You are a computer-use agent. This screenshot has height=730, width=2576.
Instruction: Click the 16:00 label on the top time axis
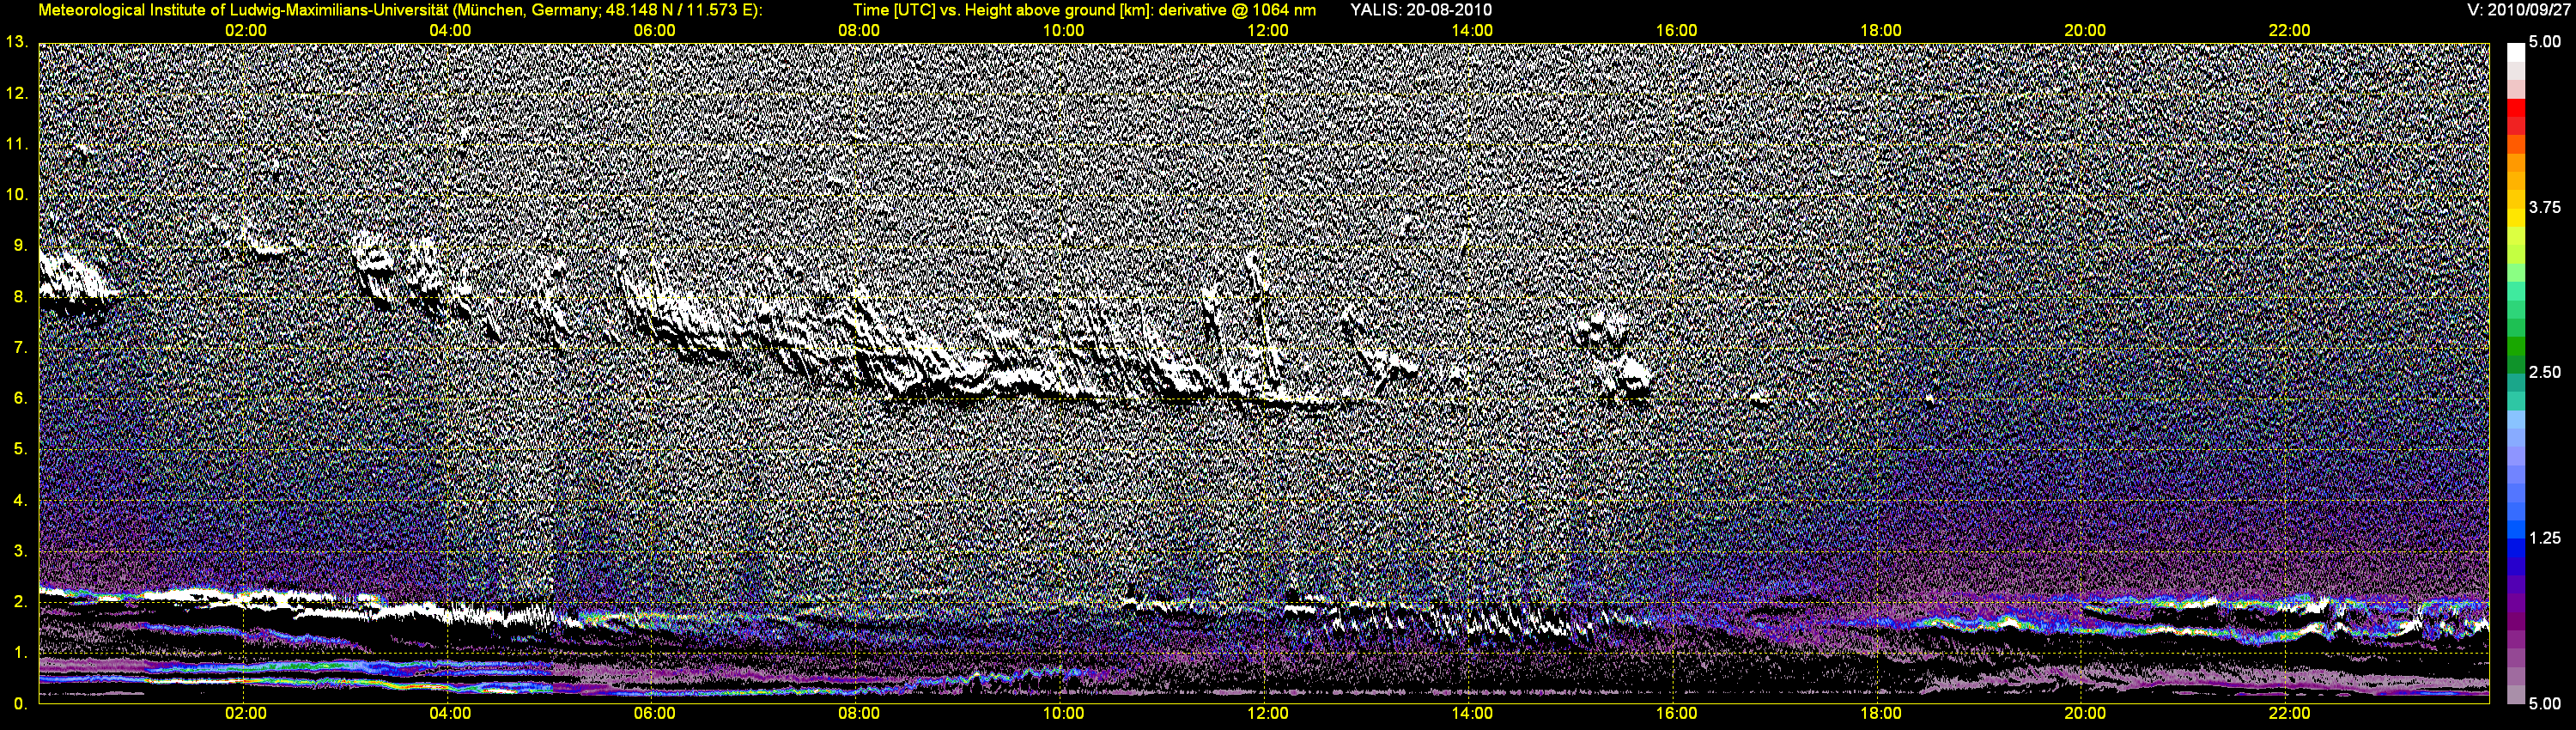point(1676,31)
